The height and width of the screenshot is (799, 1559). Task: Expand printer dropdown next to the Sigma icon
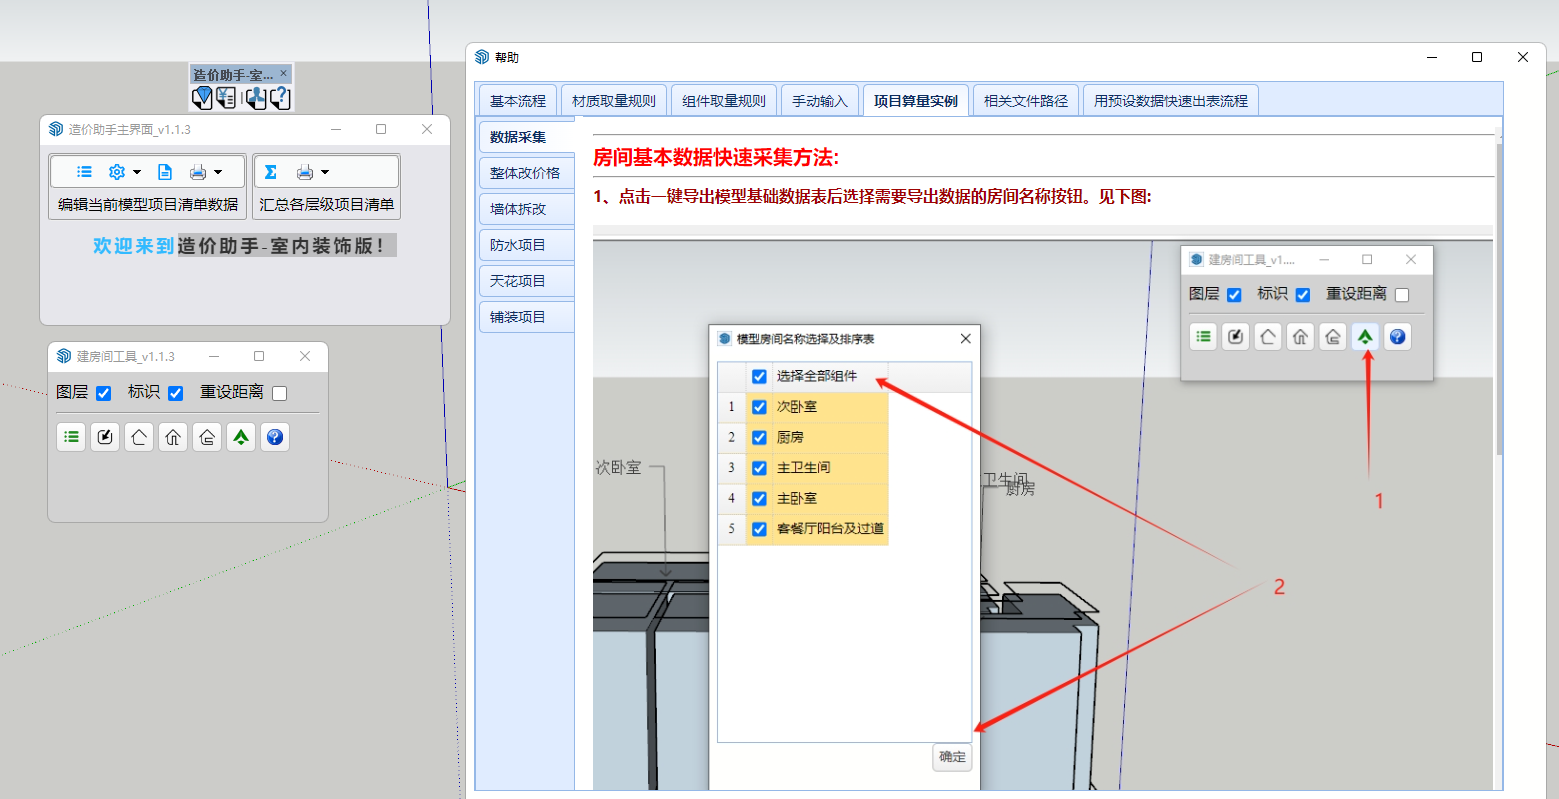325,172
